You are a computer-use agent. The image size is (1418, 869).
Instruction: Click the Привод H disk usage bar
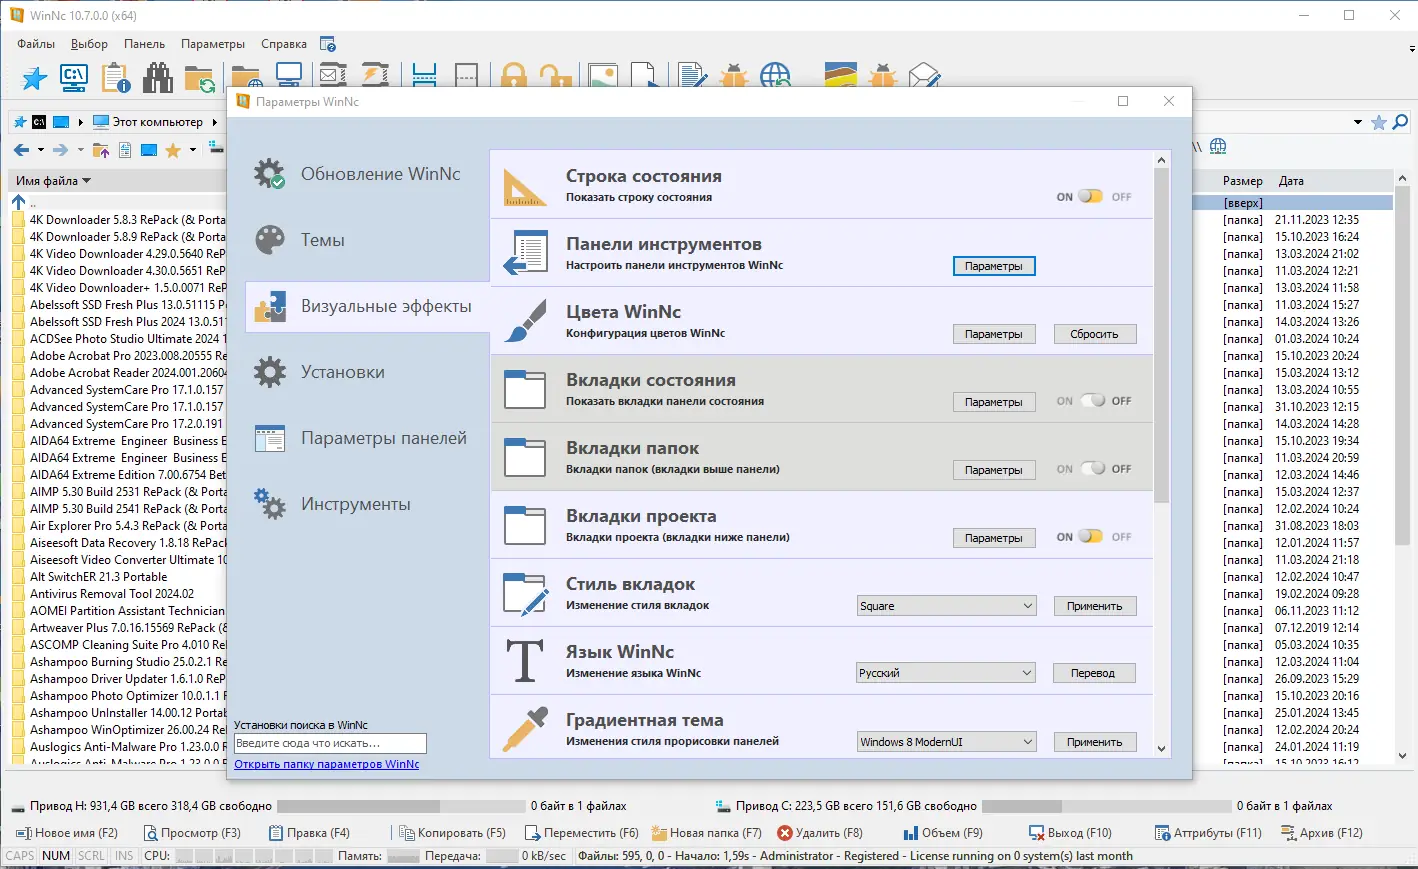pos(401,806)
